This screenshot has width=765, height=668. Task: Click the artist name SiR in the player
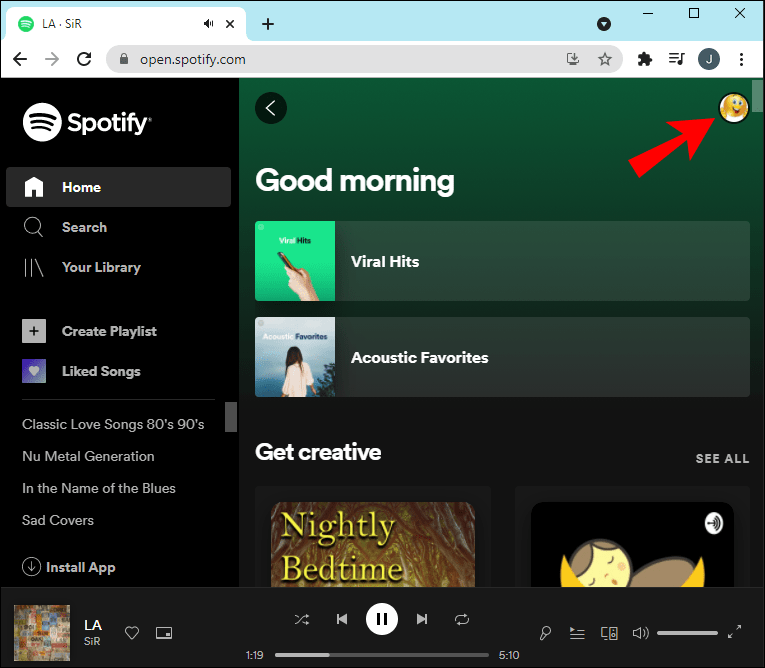tap(92, 641)
